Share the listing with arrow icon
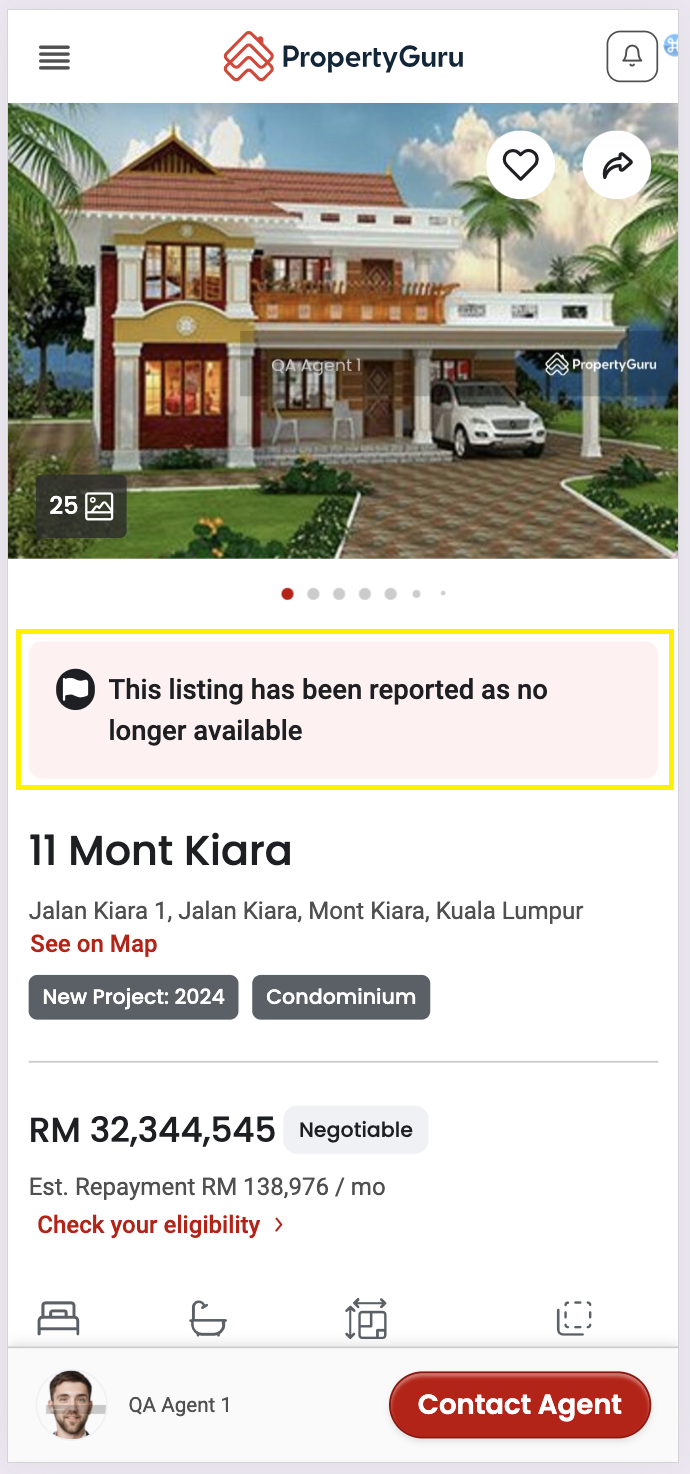 618,164
